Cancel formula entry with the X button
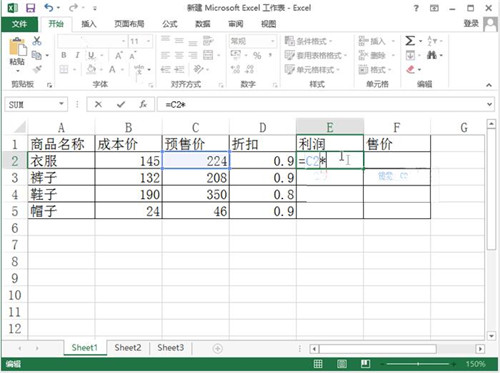The image size is (500, 373). (x=98, y=105)
